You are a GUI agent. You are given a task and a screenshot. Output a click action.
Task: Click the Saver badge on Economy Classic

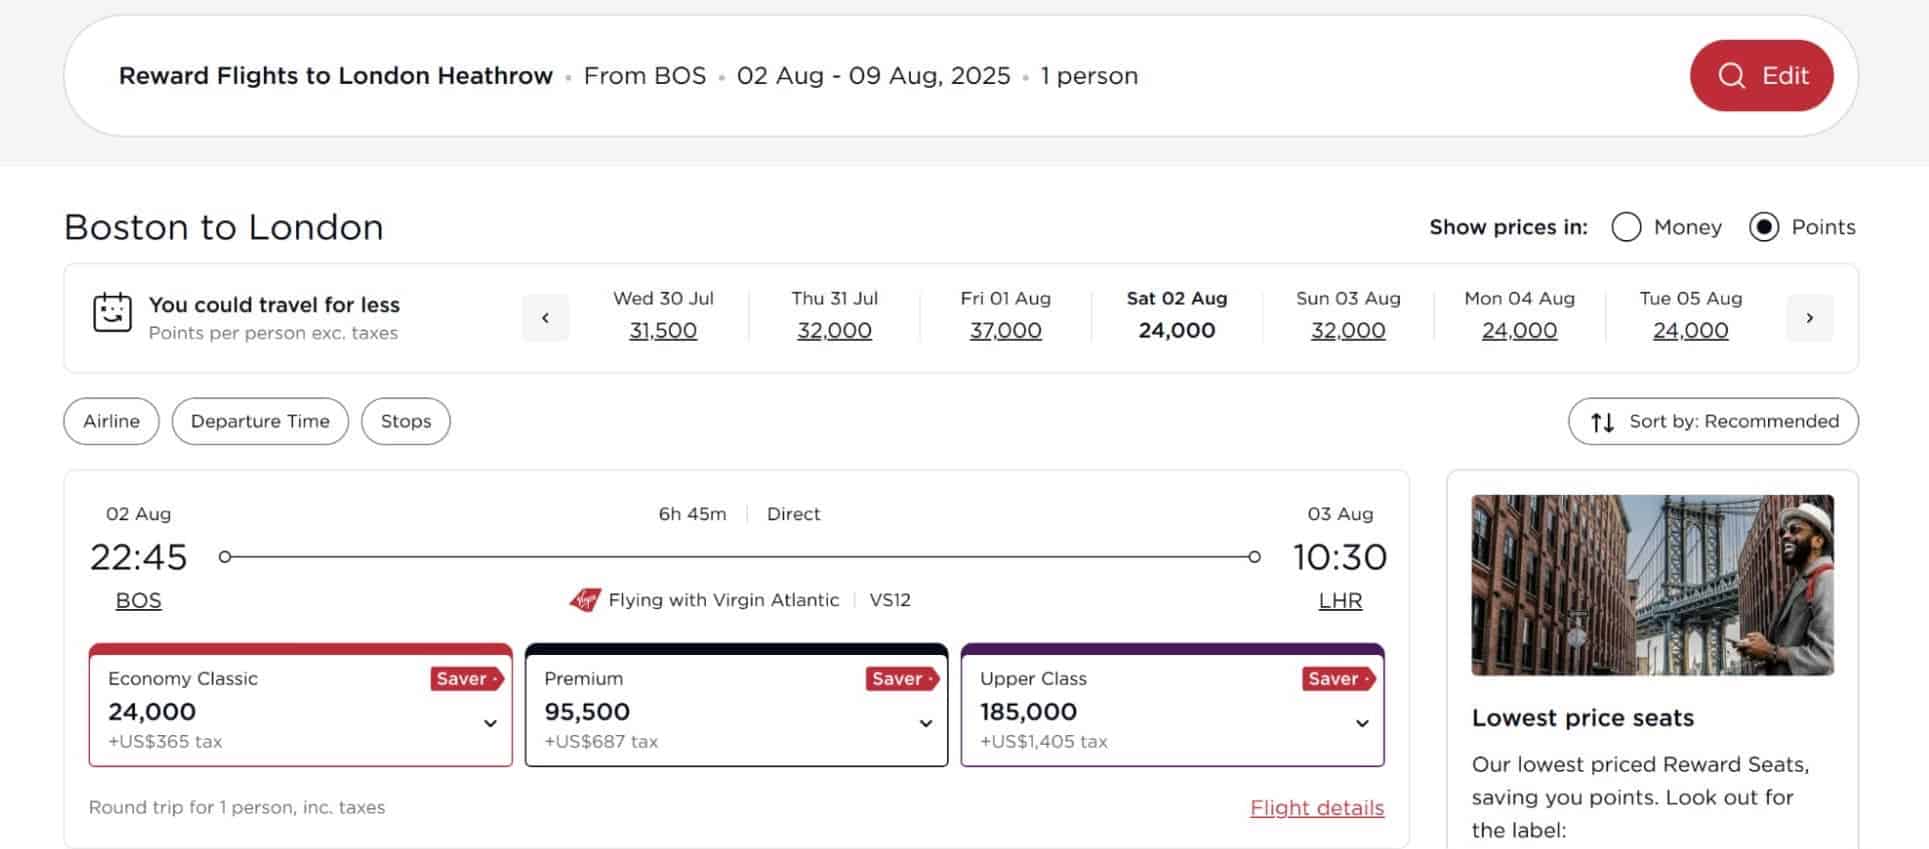coord(464,678)
